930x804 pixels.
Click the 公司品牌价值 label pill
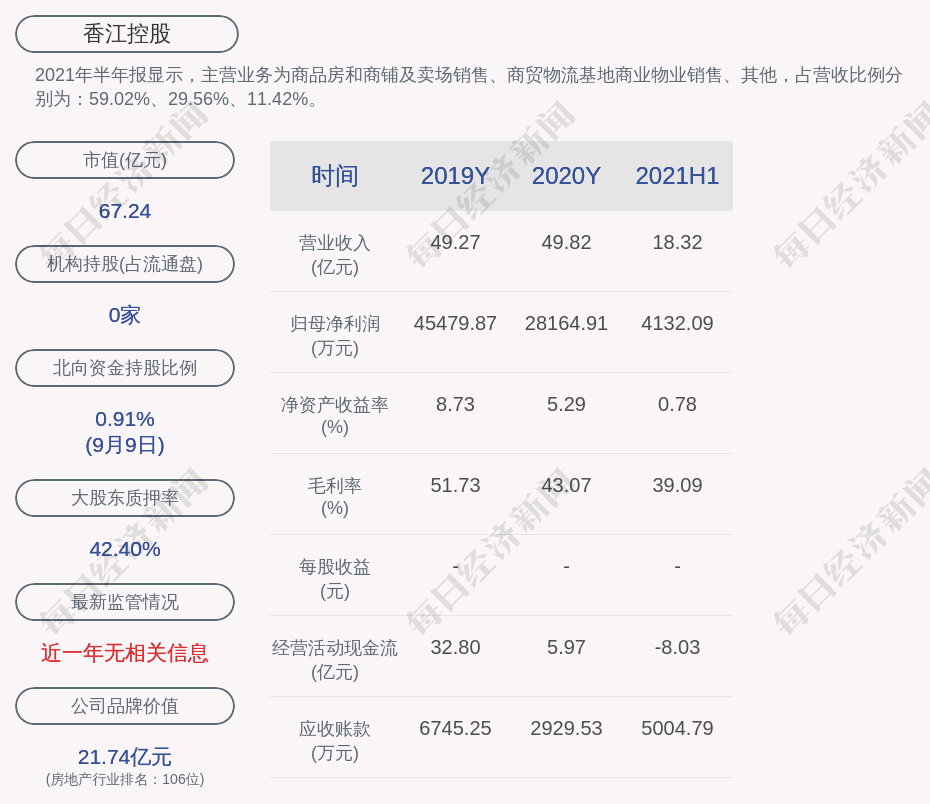click(125, 706)
